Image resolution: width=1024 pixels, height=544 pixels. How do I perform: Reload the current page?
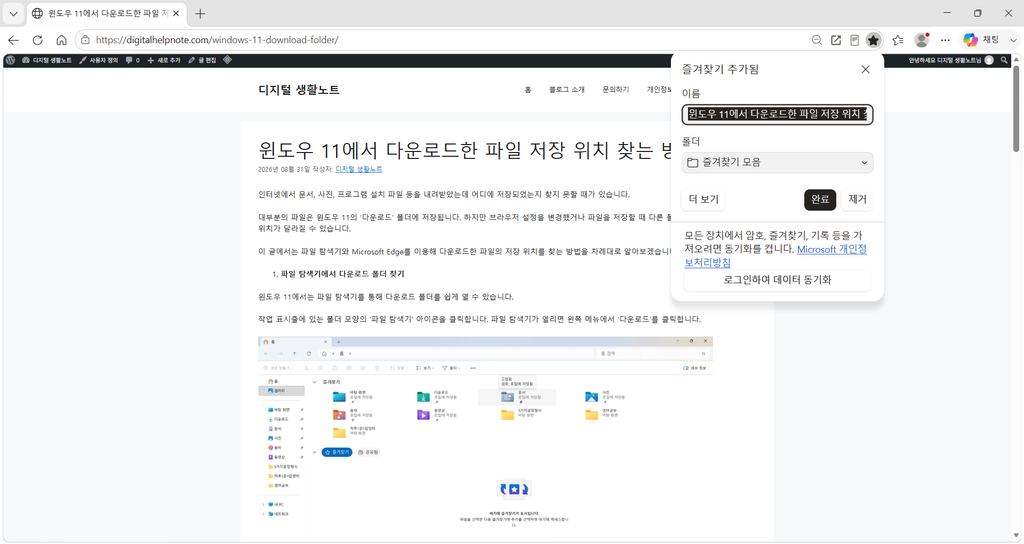tap(37, 40)
